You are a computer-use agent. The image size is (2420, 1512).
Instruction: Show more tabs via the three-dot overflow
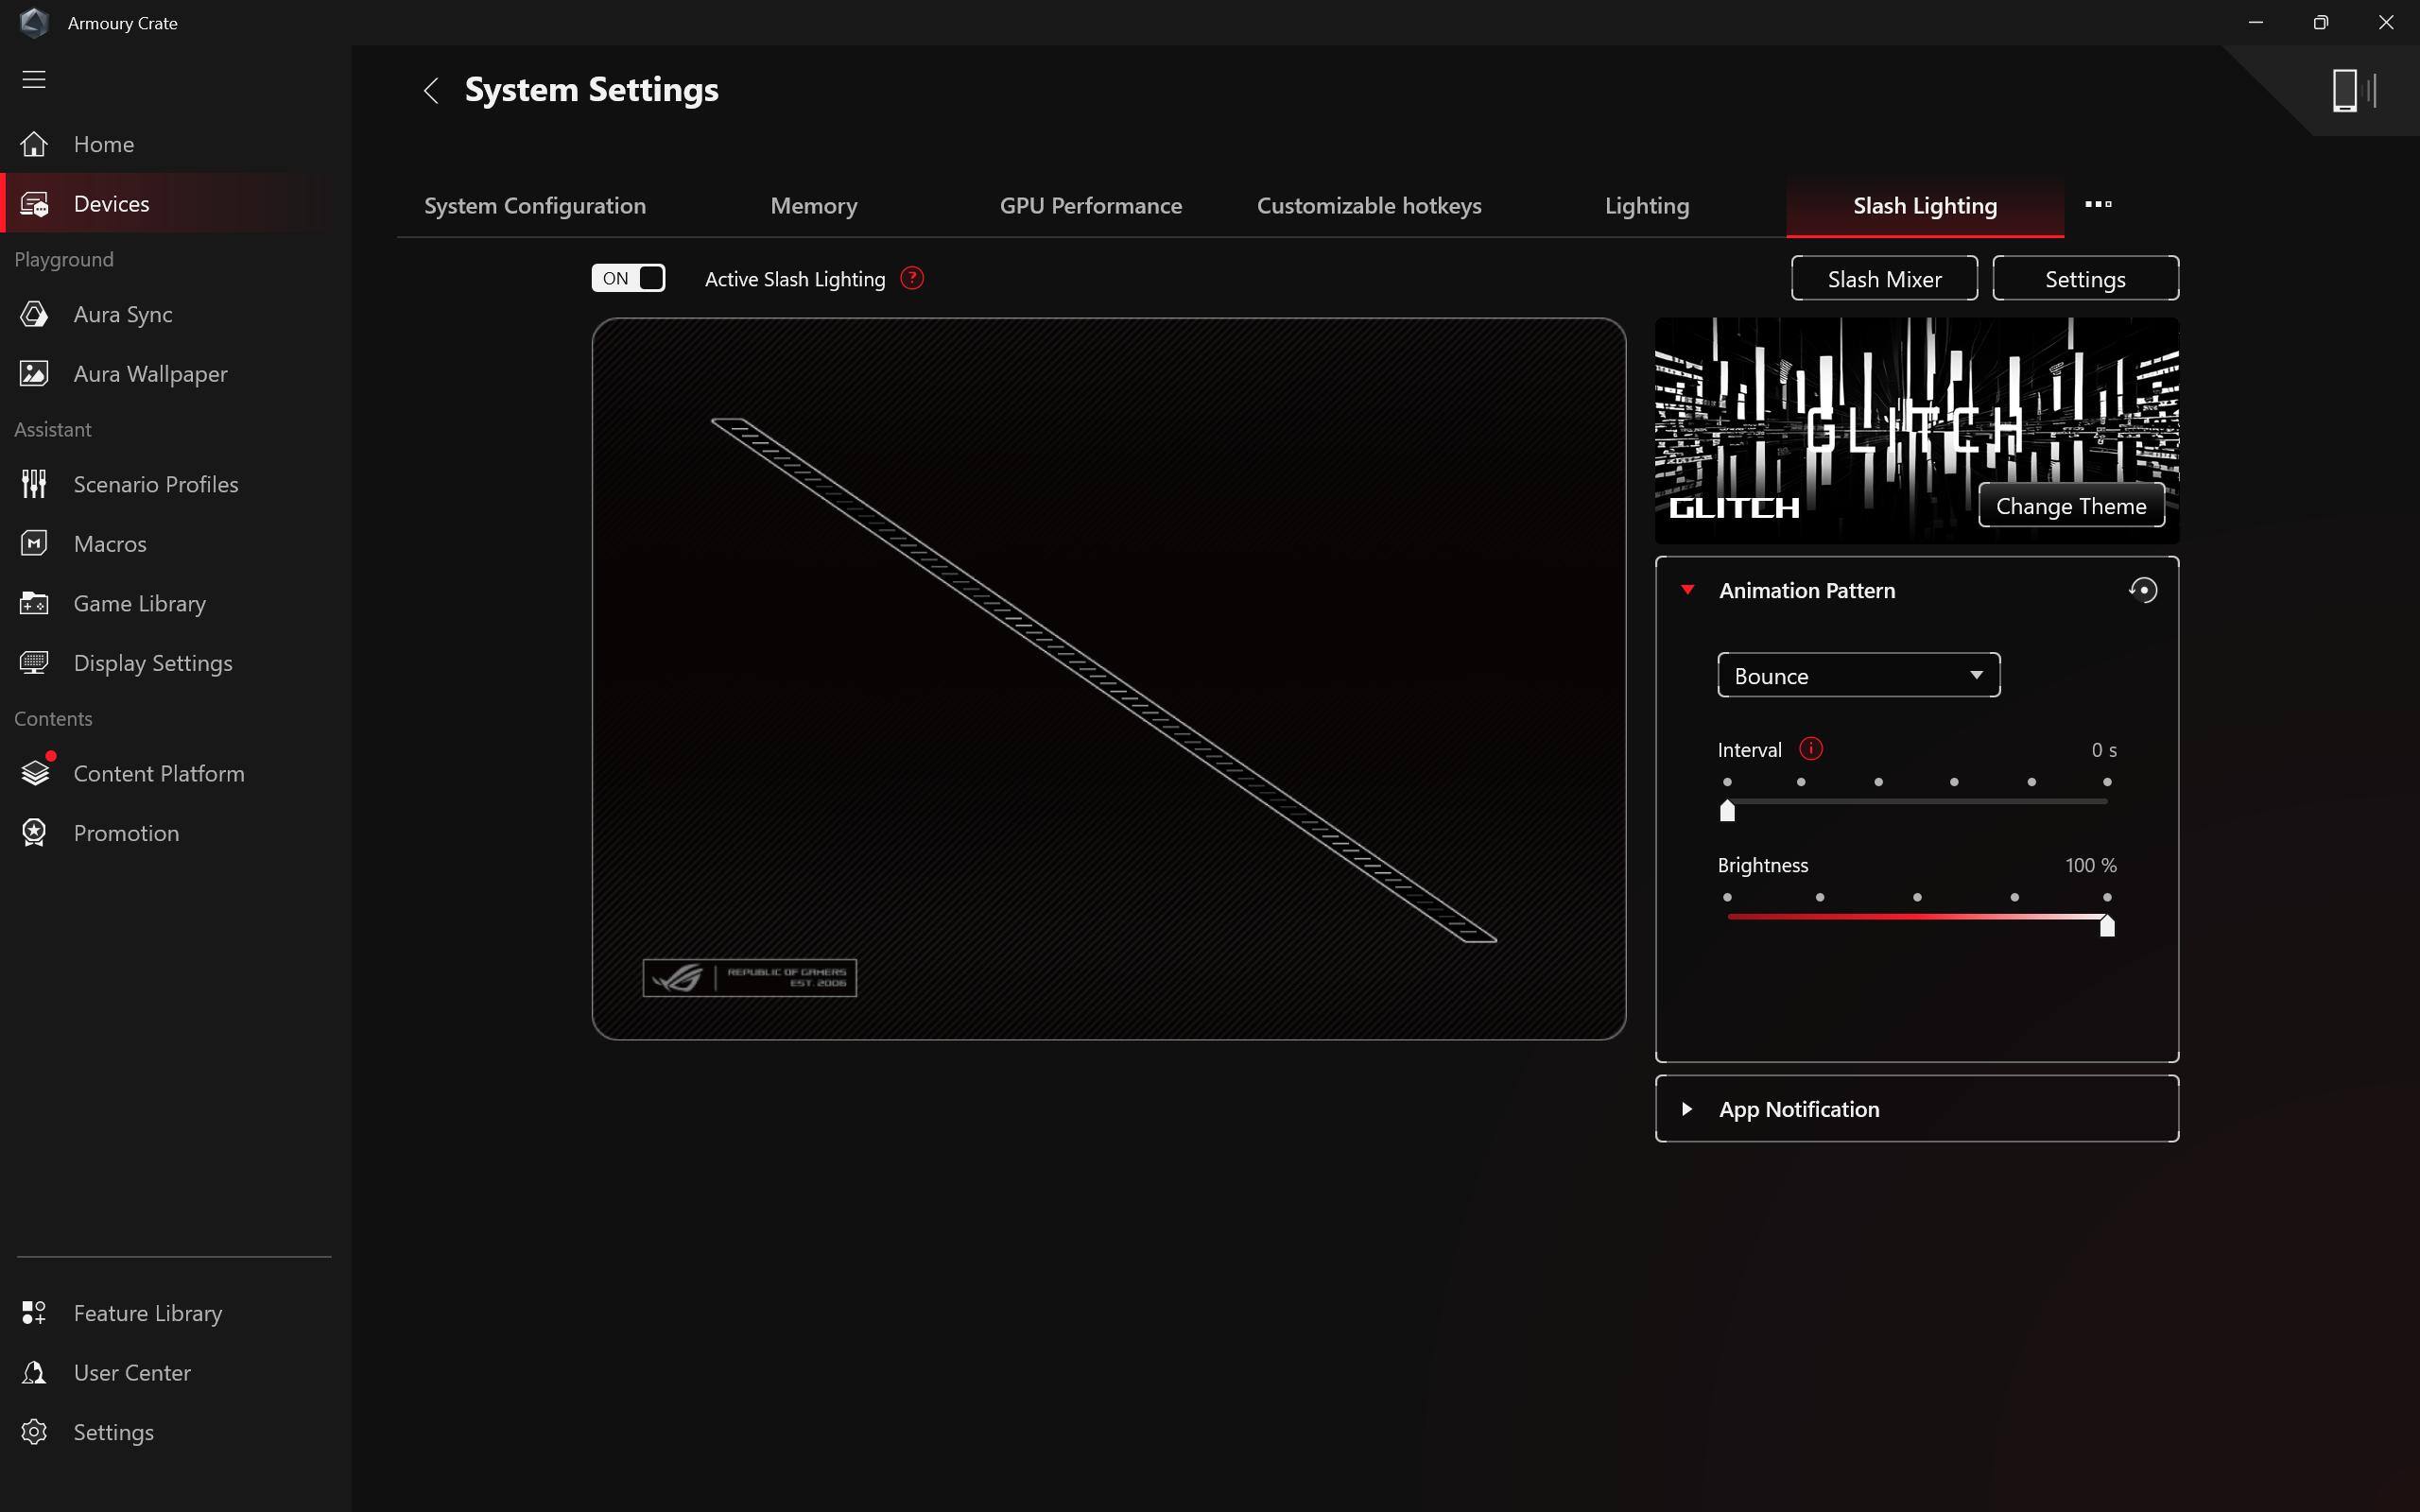coord(2098,205)
